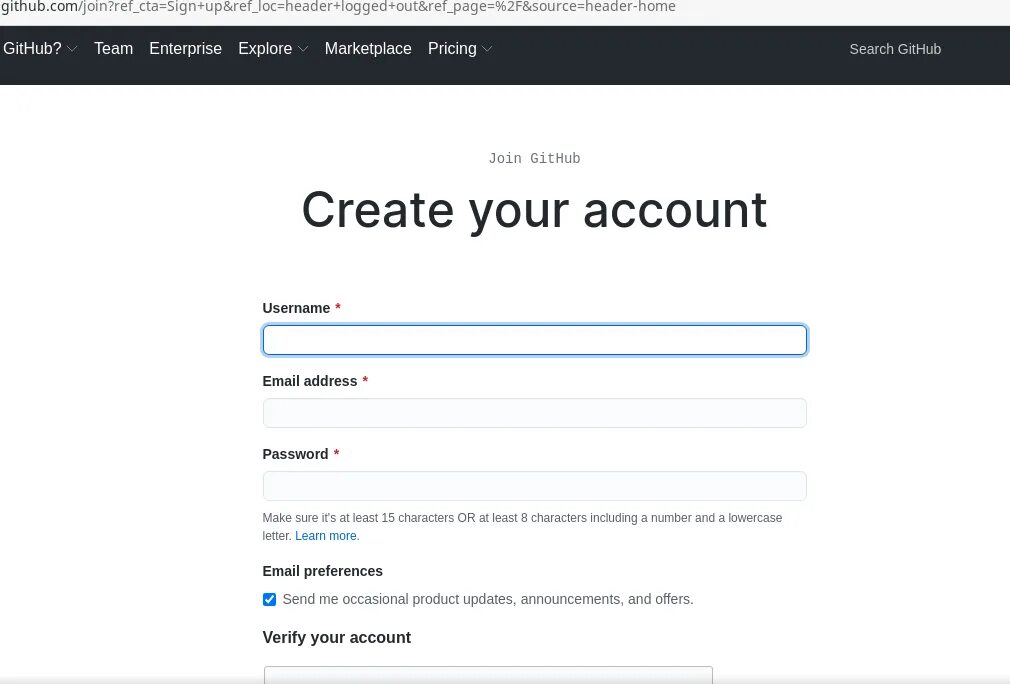The image size is (1010, 684).
Task: Click the Join GitHub caption text
Action: pyautogui.click(x=534, y=158)
